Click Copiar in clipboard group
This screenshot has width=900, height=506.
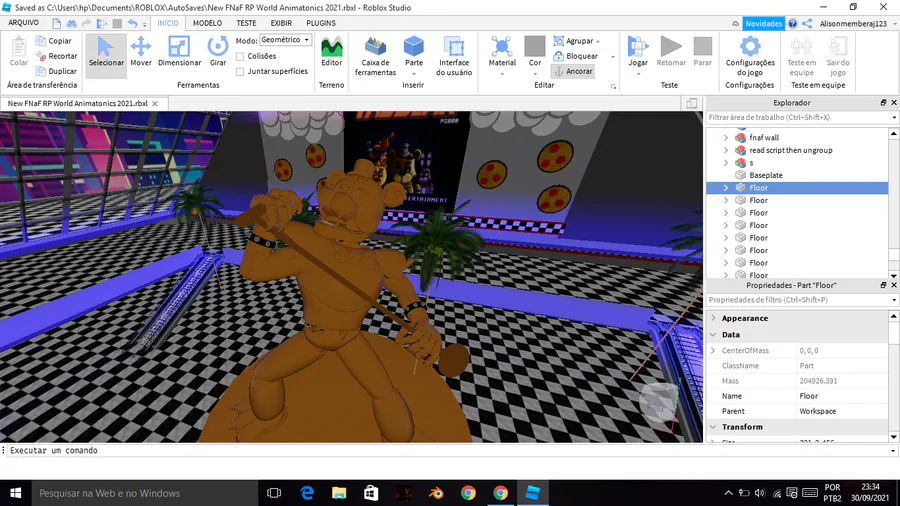pyautogui.click(x=54, y=41)
